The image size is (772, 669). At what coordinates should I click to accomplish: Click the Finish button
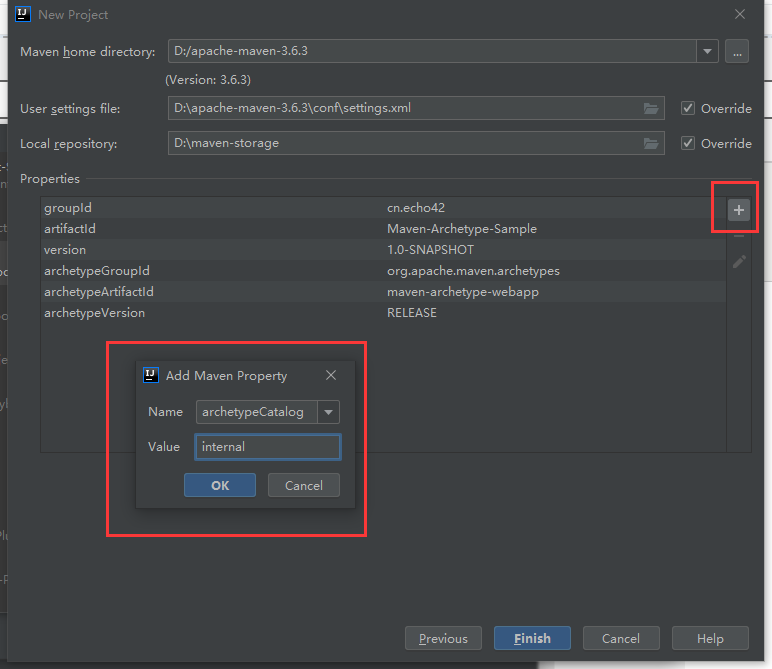click(532, 638)
